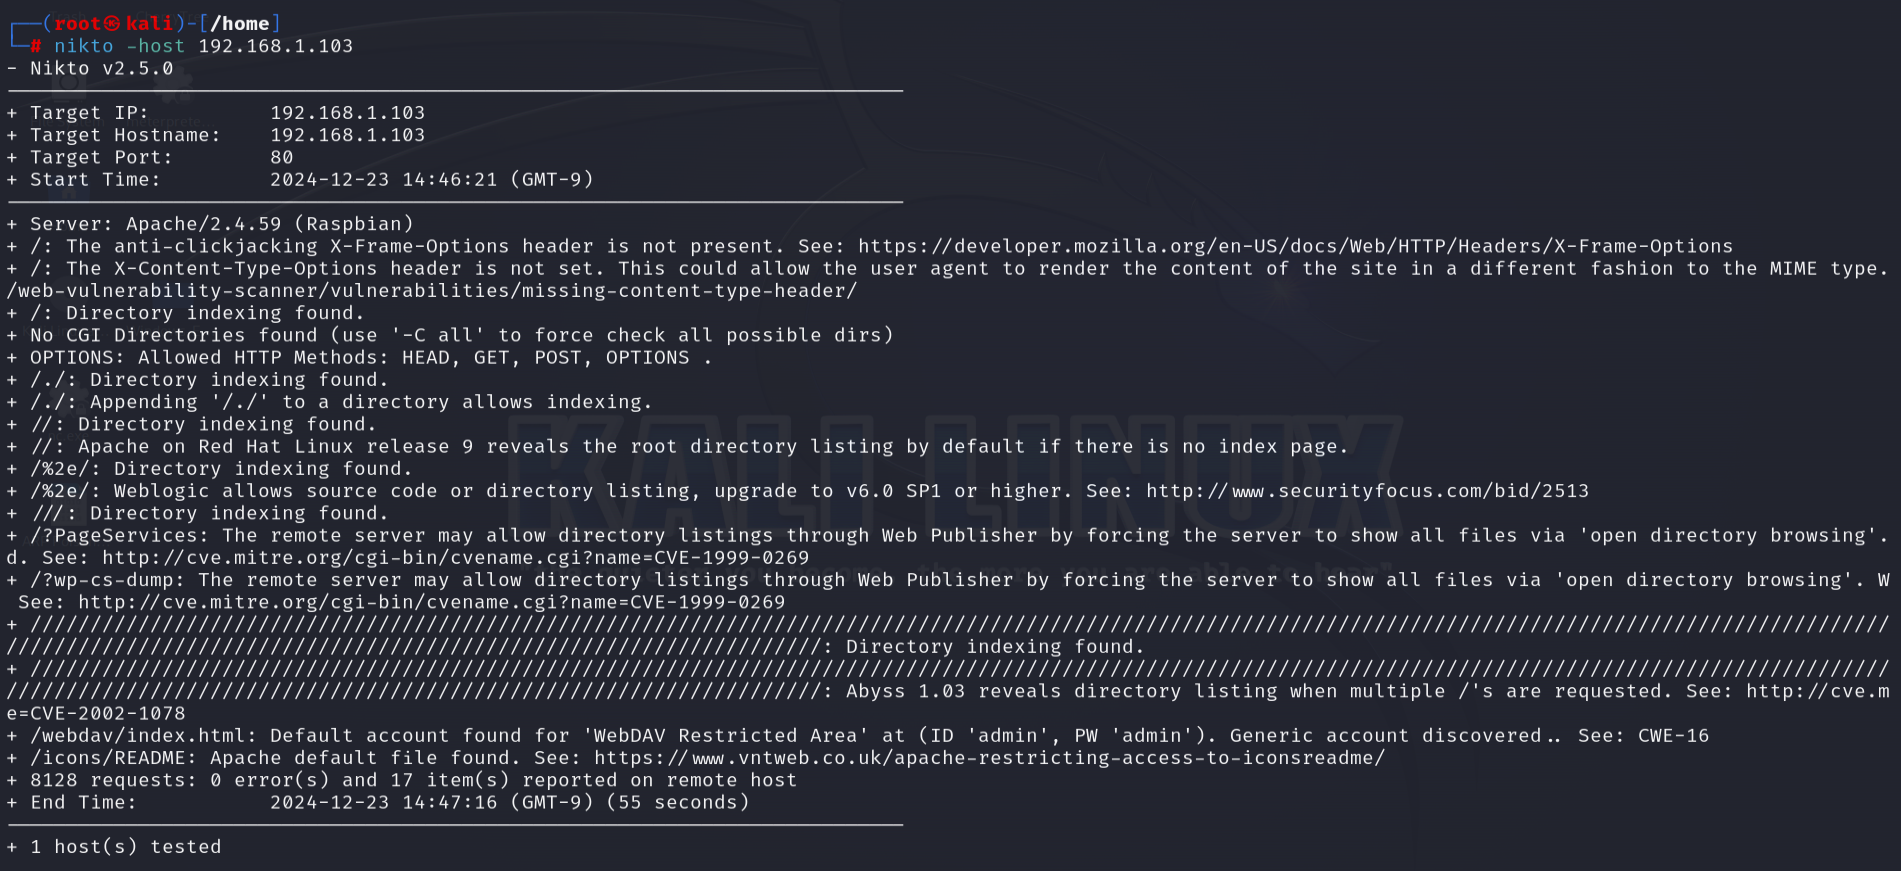Open the securityfocus.com/bid/2513 link
The height and width of the screenshot is (871, 1901).
tap(1367, 491)
